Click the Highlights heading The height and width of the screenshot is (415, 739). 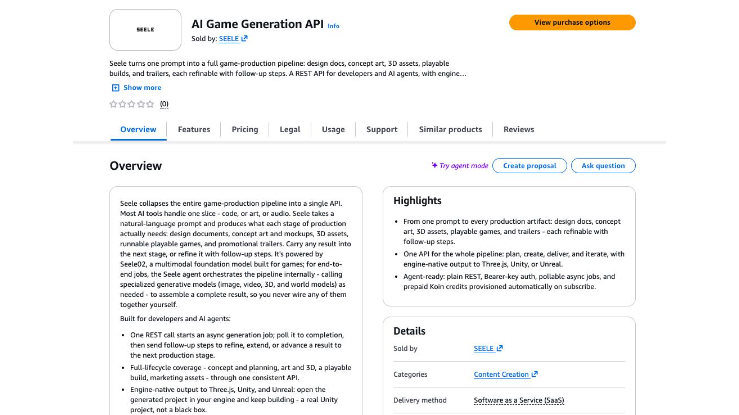point(417,201)
